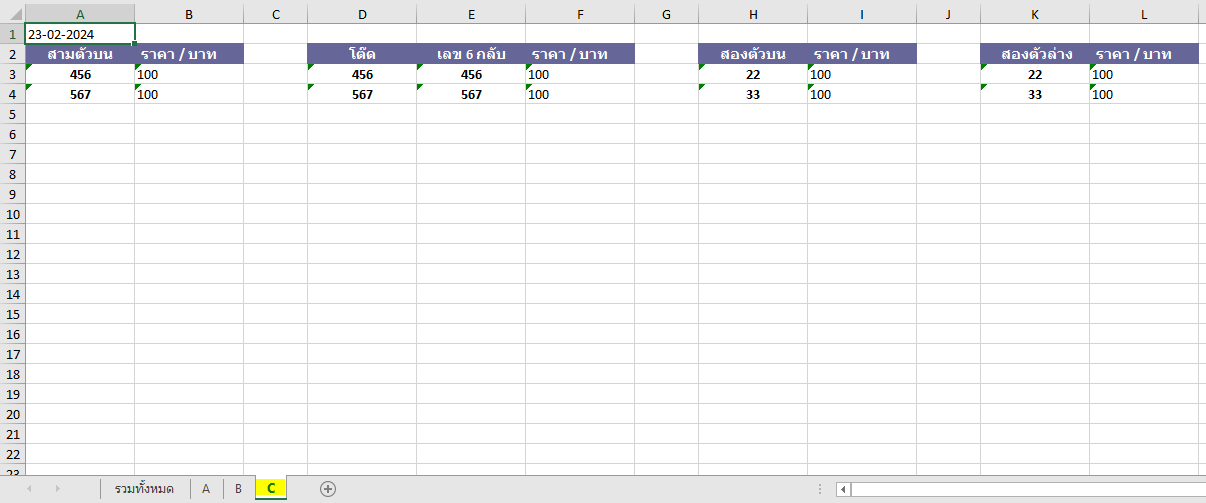Select column L by its header

(x=1144, y=14)
